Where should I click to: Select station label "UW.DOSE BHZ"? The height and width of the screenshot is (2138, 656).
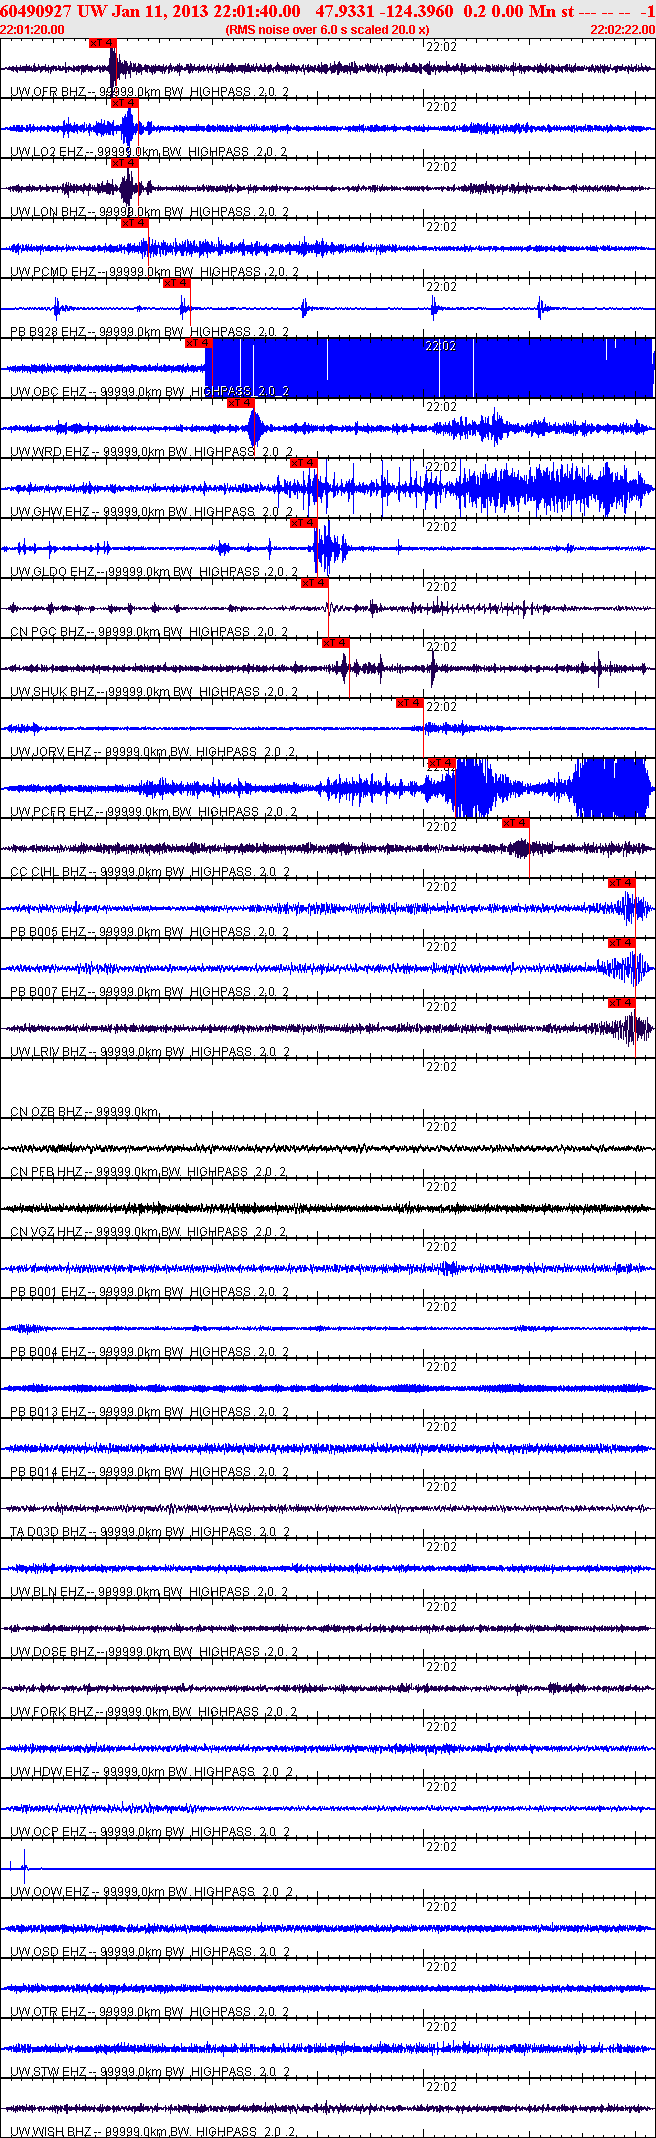pos(52,1652)
